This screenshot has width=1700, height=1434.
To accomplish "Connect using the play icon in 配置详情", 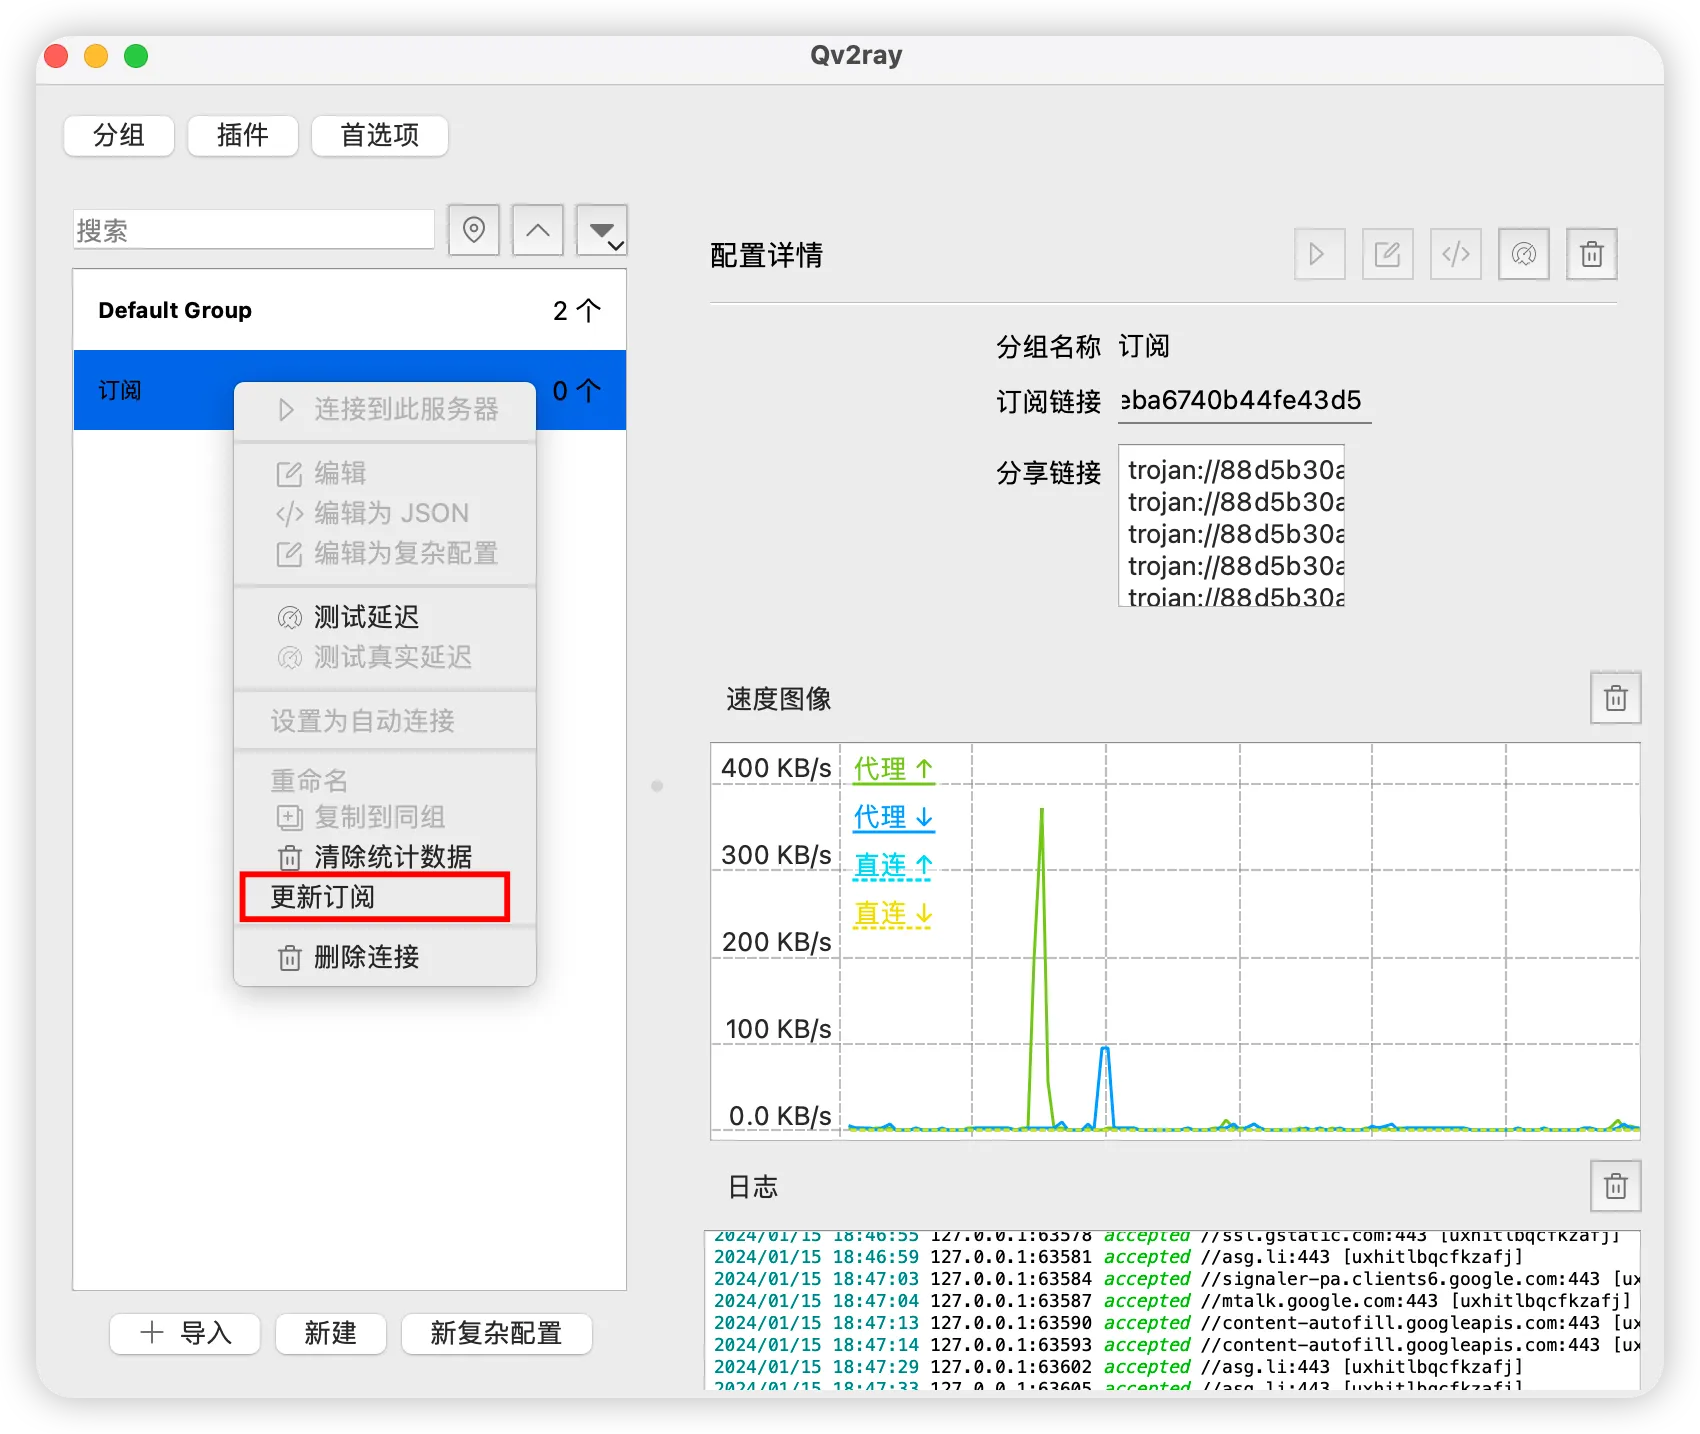I will (x=1319, y=254).
